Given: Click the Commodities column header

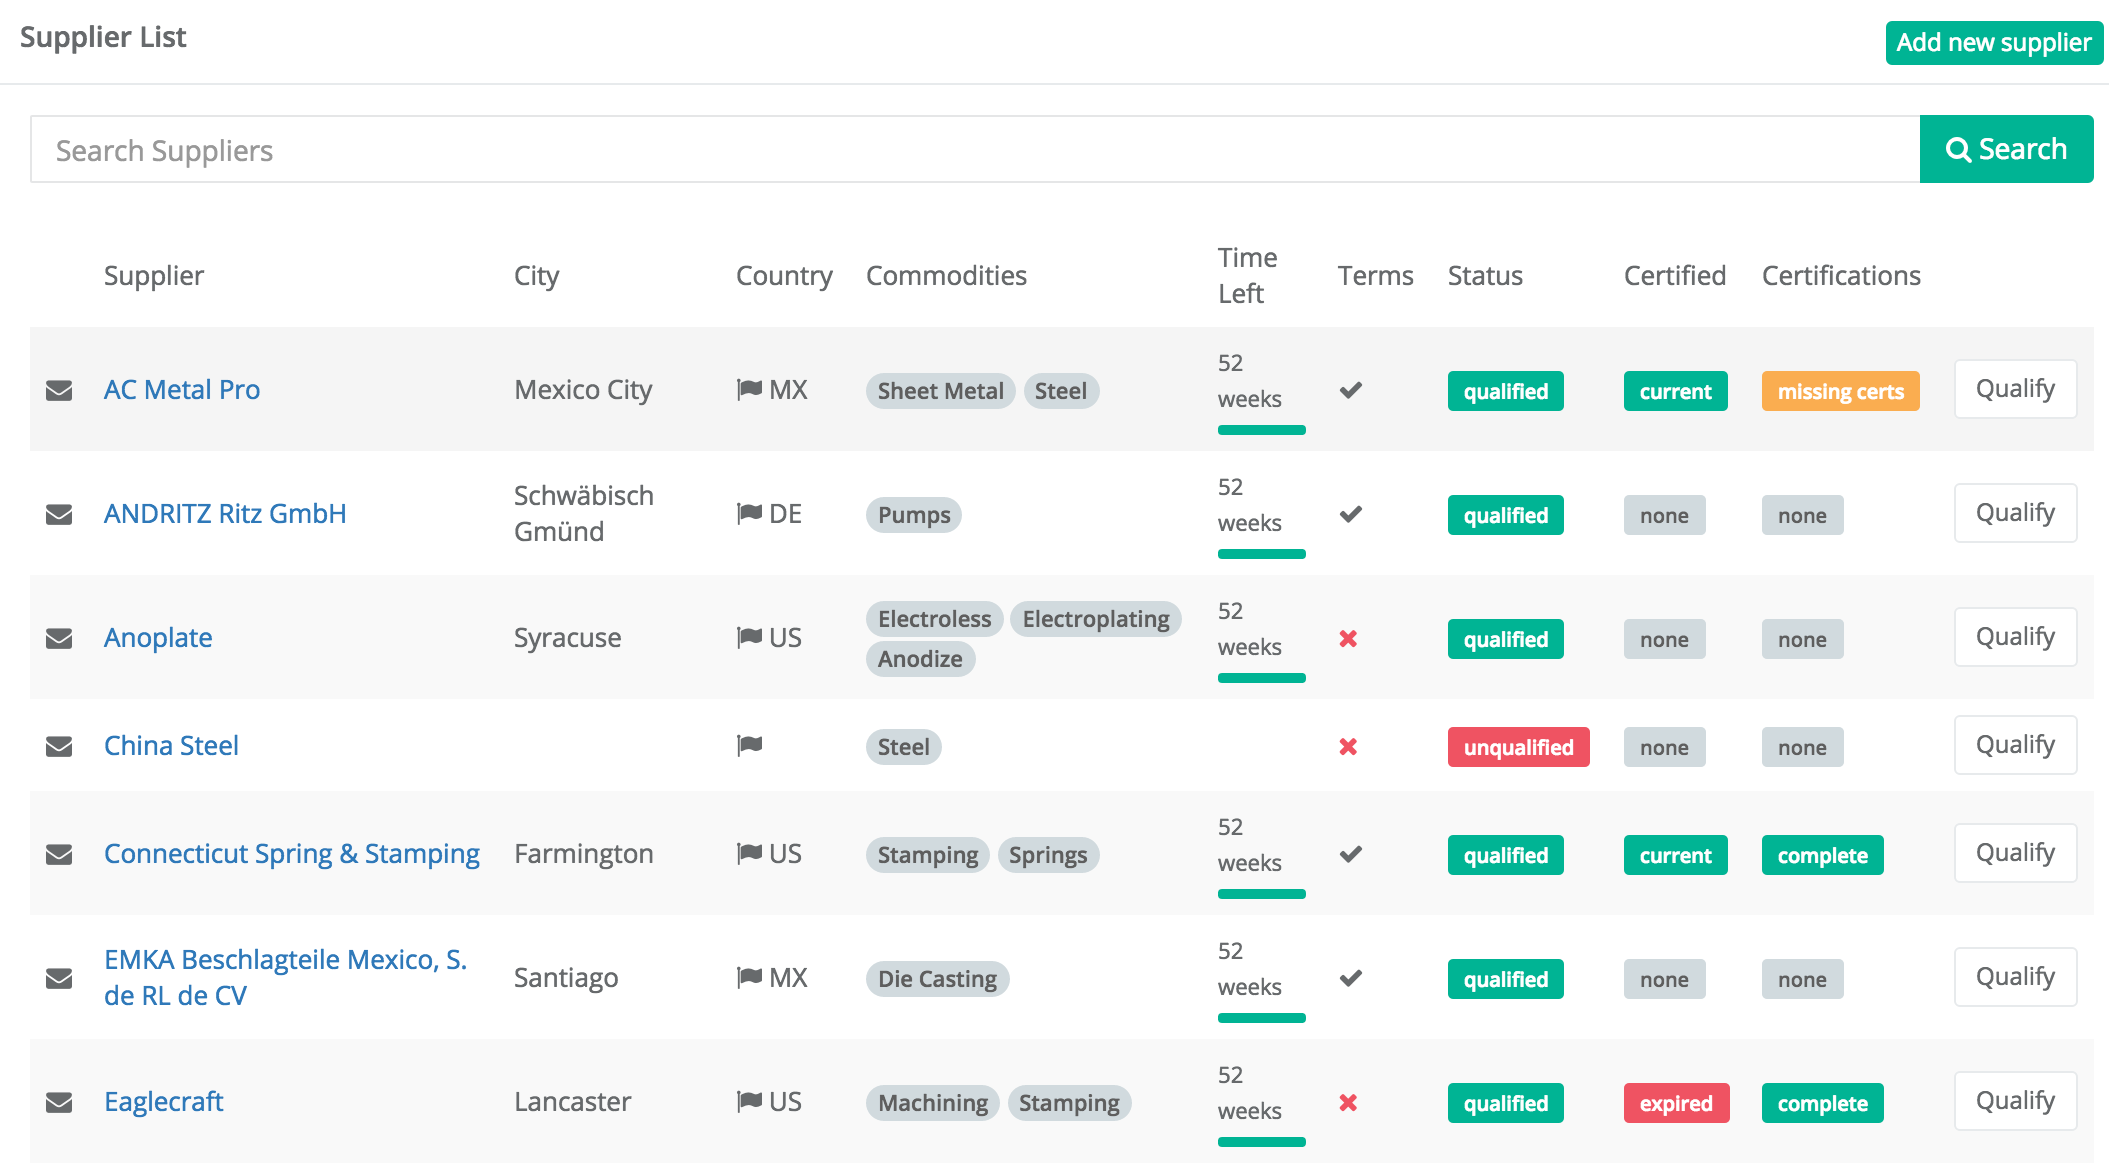Looking at the screenshot, I should (x=946, y=275).
